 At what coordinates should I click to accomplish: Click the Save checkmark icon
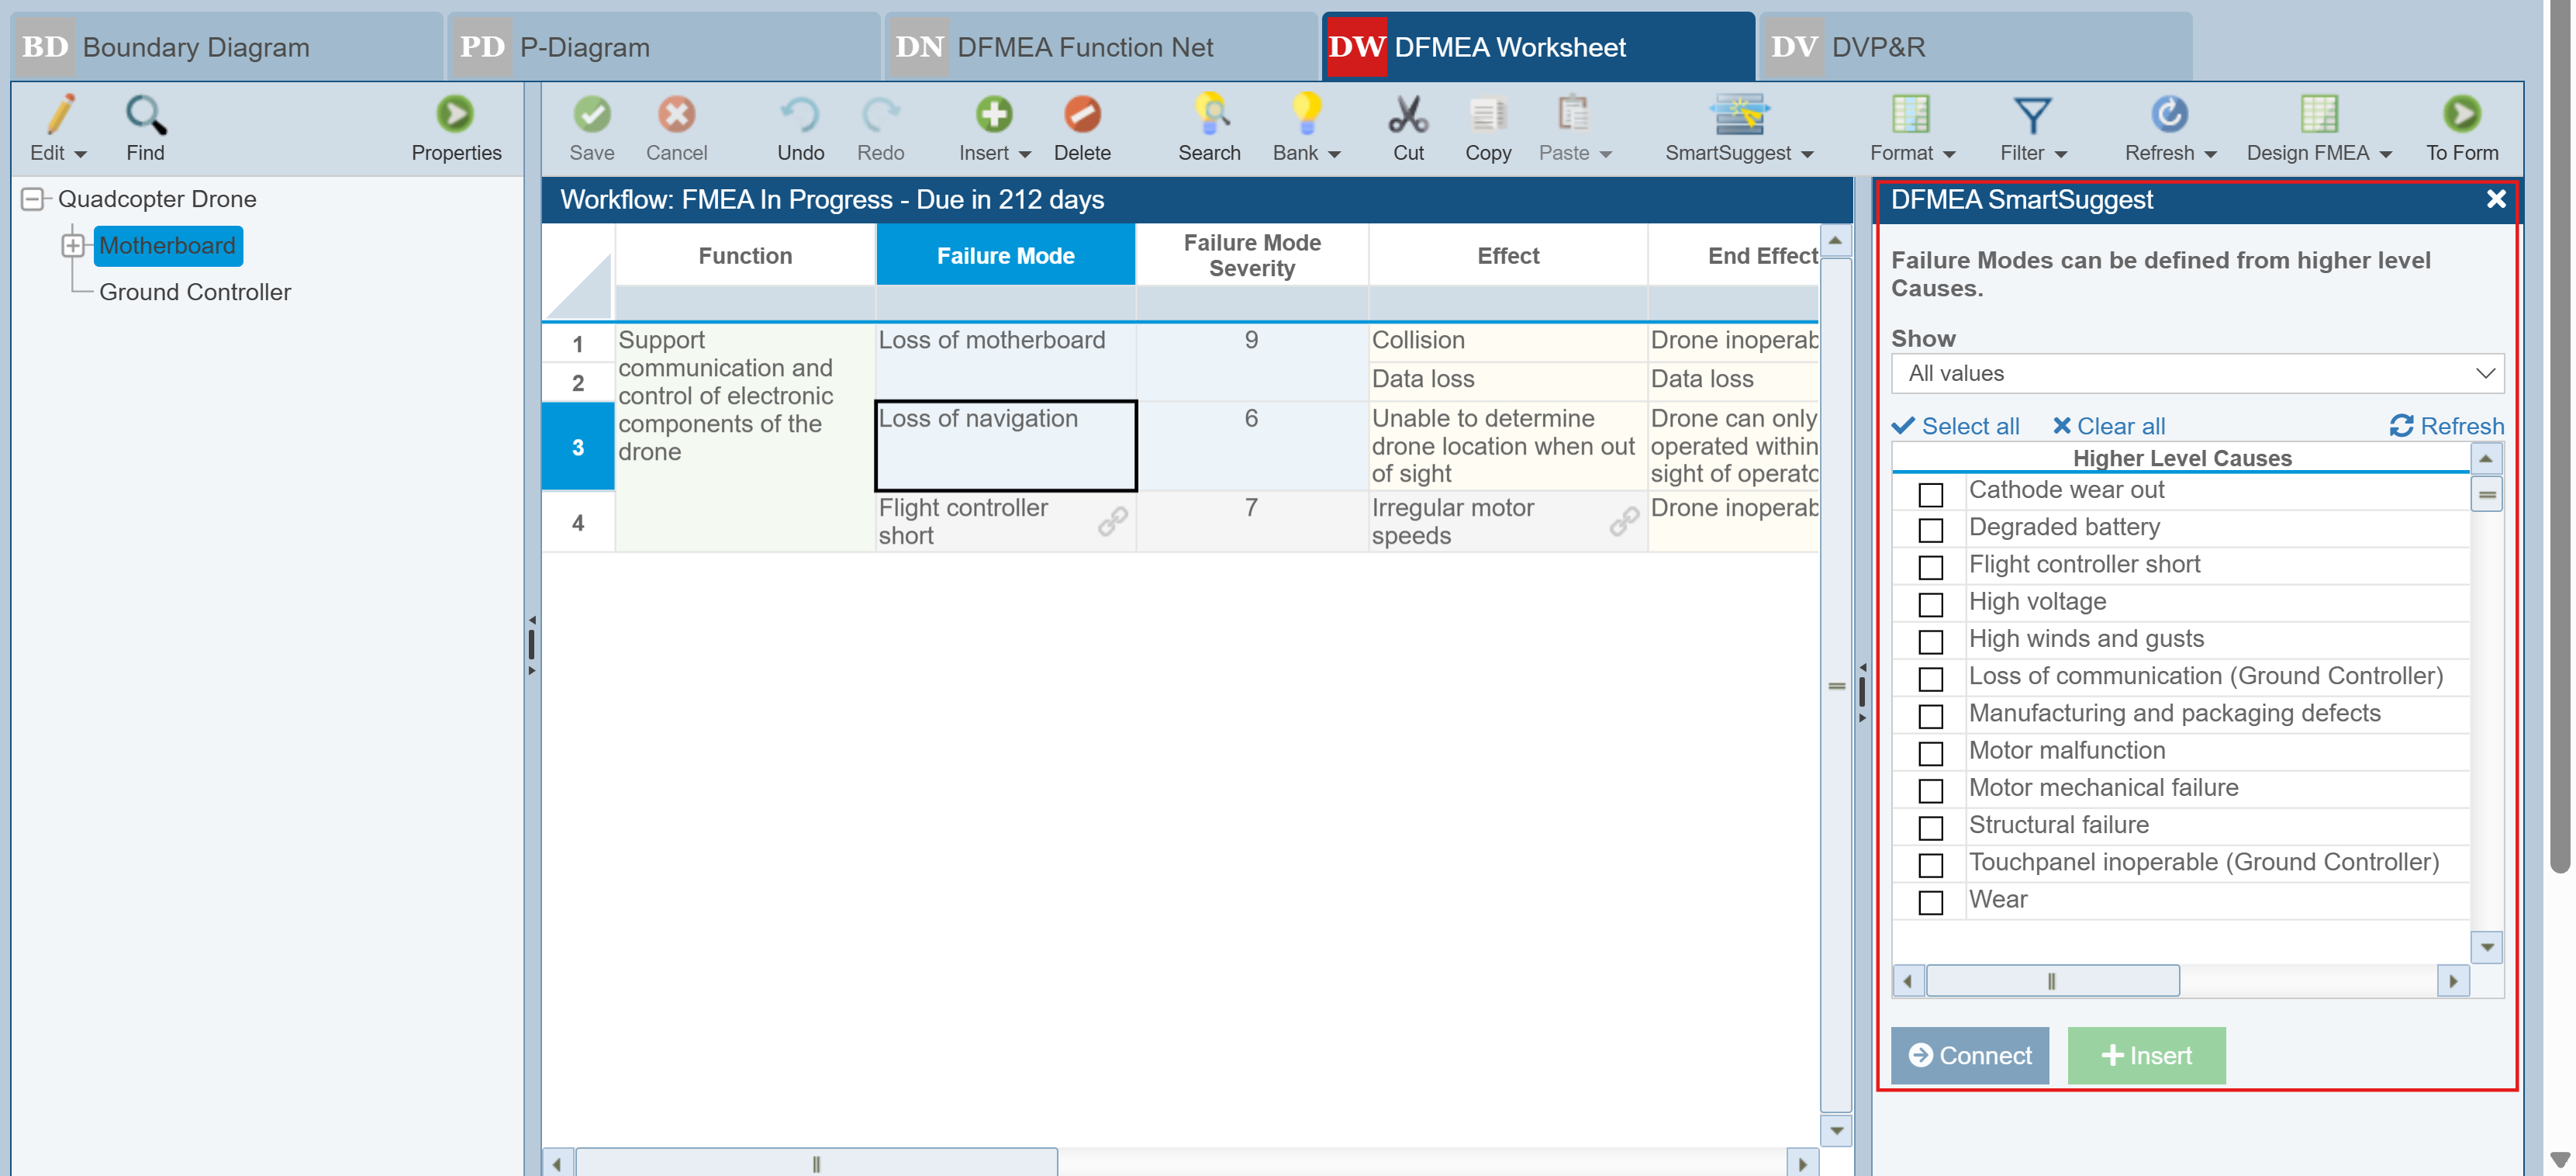(591, 114)
